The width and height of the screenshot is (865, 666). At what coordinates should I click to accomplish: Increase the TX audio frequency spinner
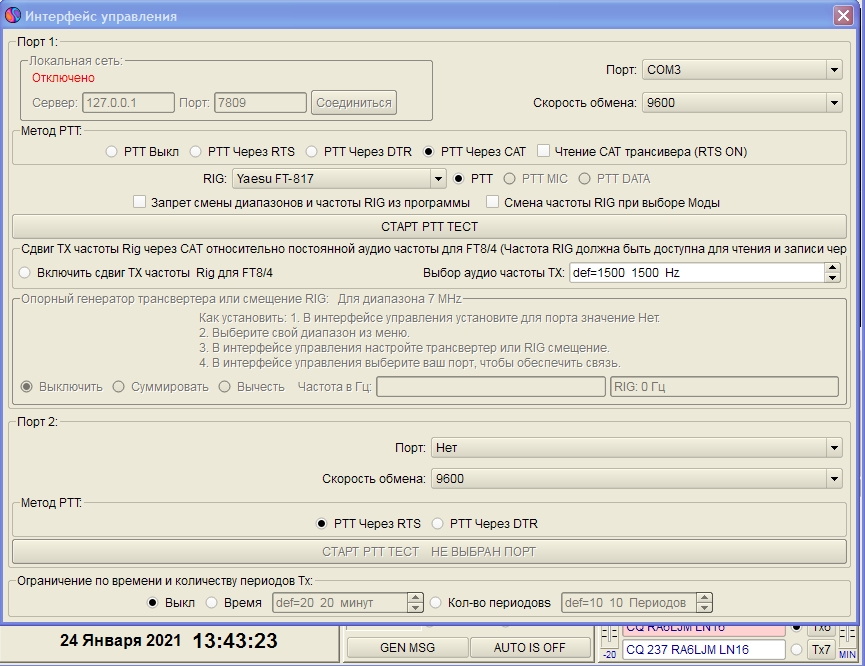tap(832, 268)
